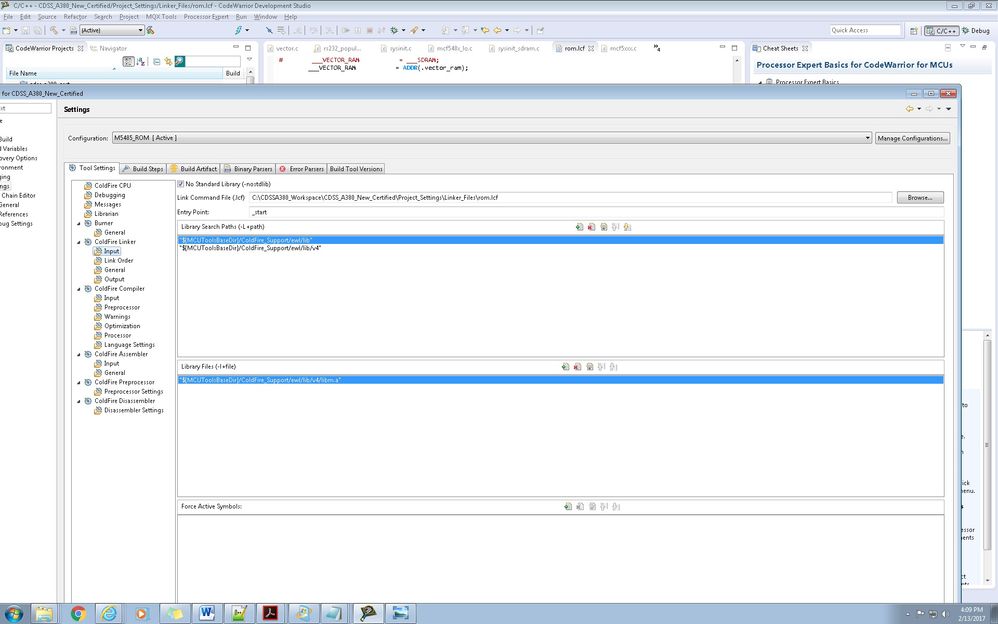The height and width of the screenshot is (624, 998).
Task: Collapse the ColdFire Linker tree node
Action: click(x=79, y=242)
